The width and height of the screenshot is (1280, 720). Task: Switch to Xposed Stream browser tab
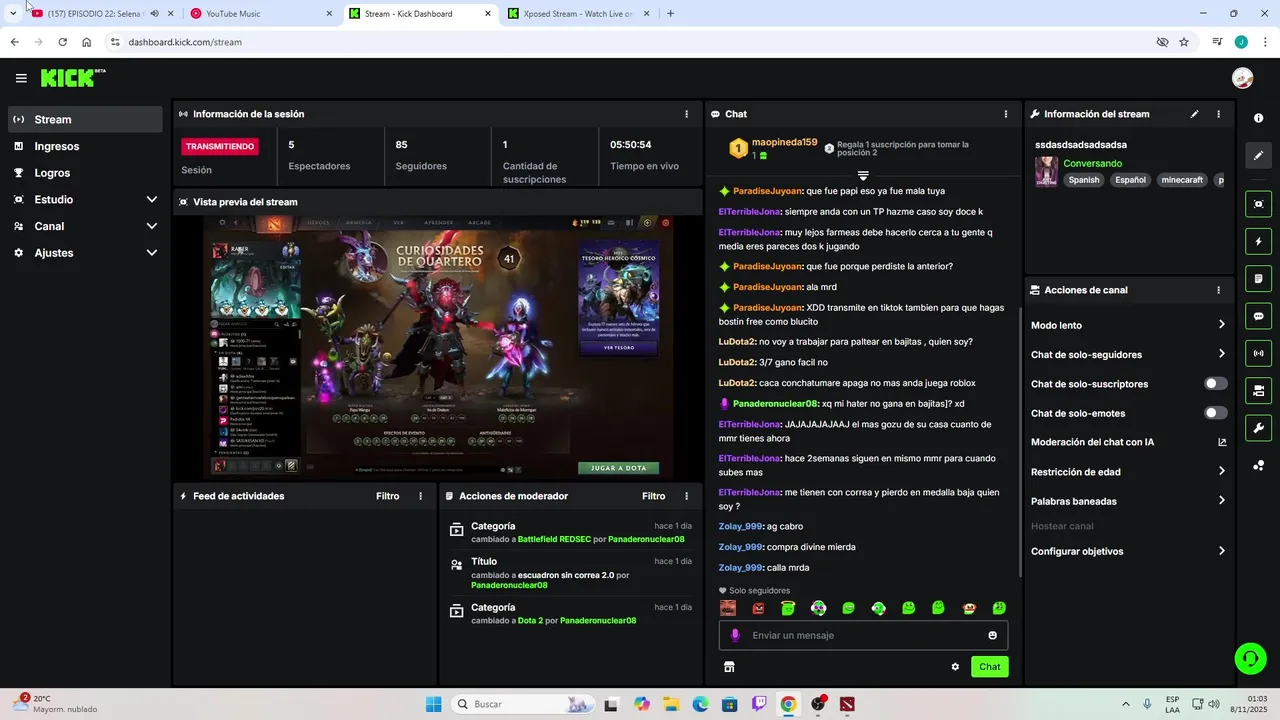pos(580,14)
